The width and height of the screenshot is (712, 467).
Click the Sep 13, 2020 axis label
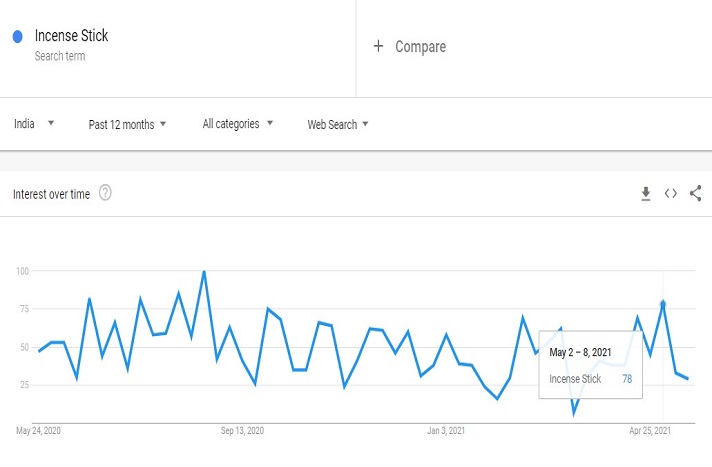[242, 431]
